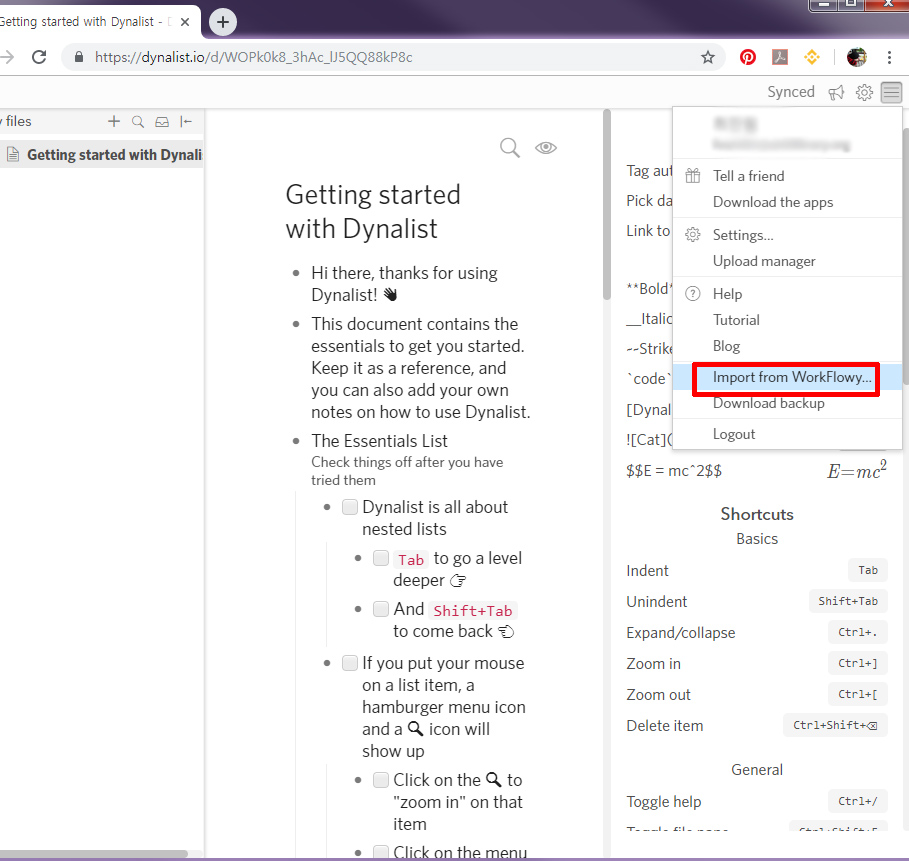Click the announcements megaphone icon
Viewport: 909px width, 861px height.
pos(836,92)
